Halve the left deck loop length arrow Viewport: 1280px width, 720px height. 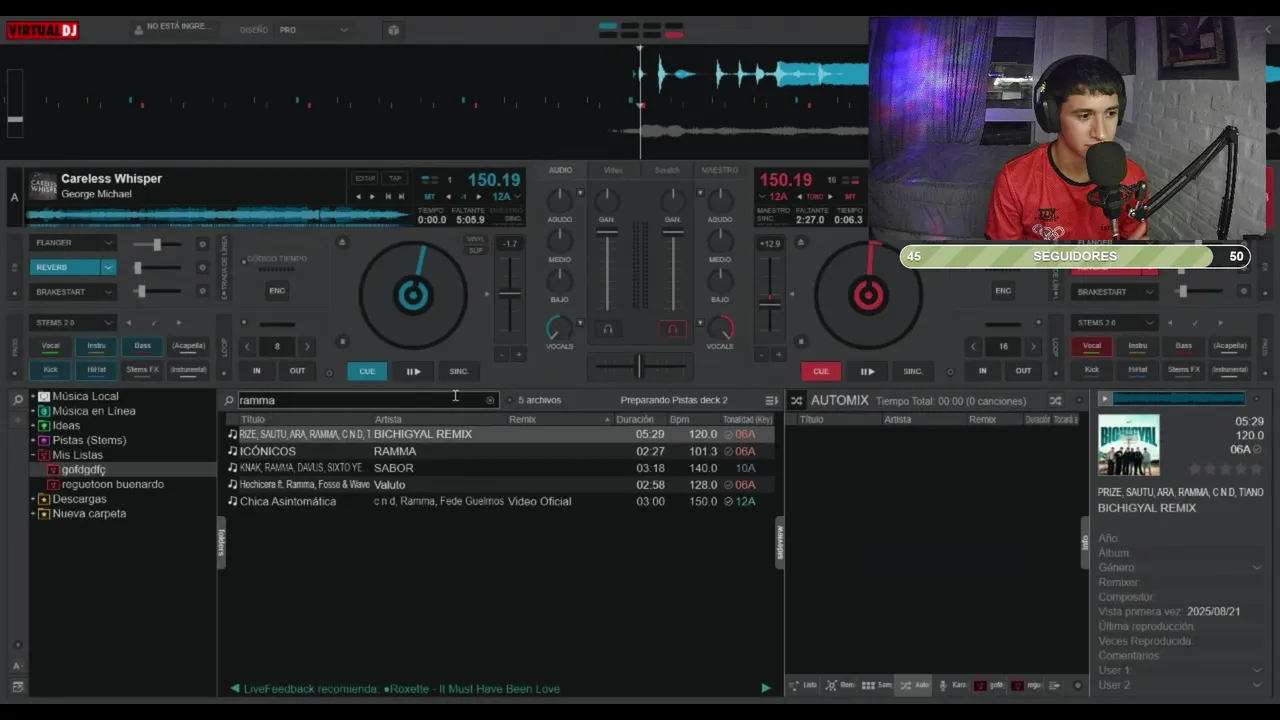point(247,346)
